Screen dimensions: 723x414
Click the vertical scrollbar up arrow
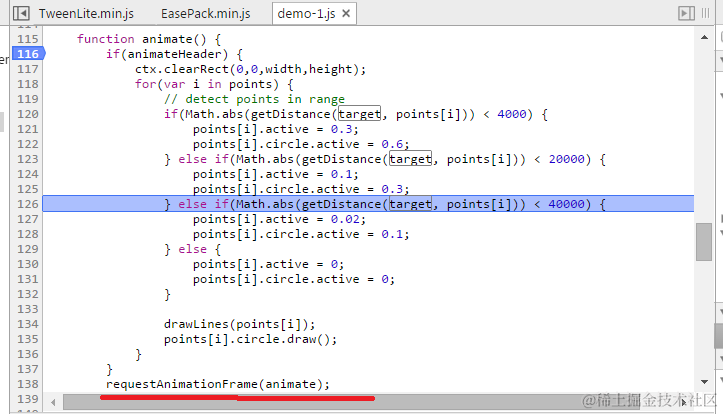point(704,37)
